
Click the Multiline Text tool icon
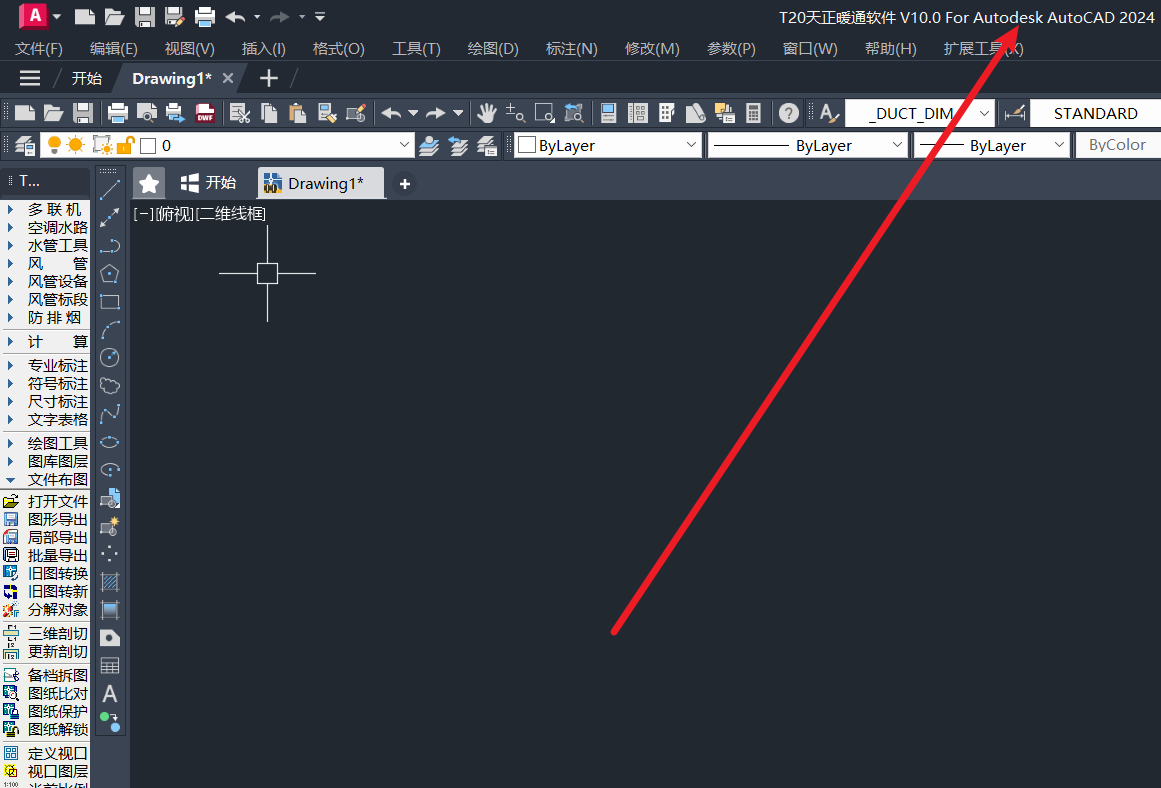click(110, 693)
